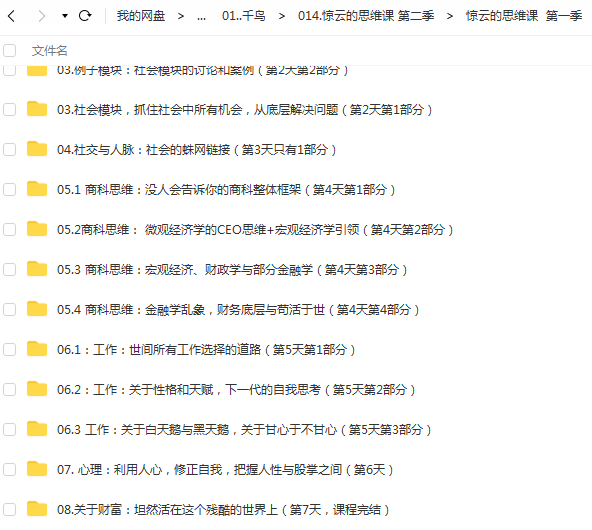The image size is (592, 530).
Task: Open folder icon of 03.社会模块
Action: tap(37, 109)
